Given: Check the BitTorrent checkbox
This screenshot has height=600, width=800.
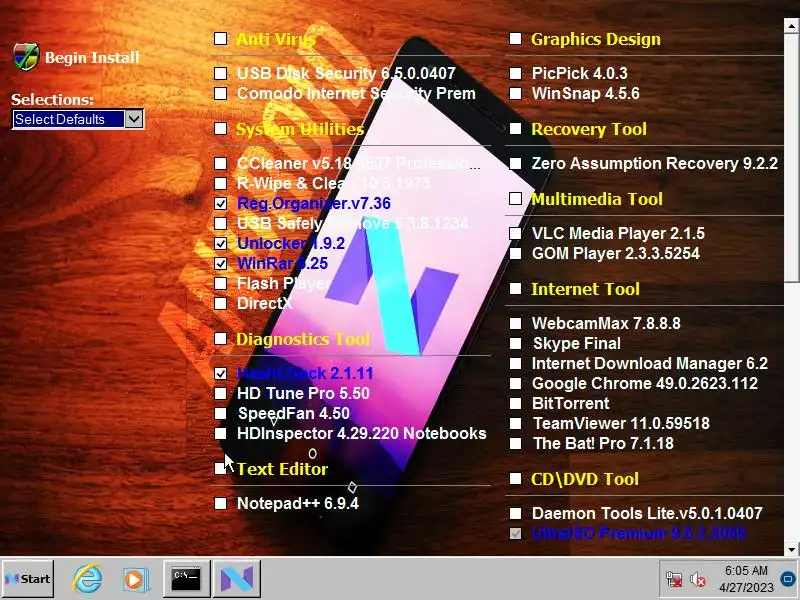Looking at the screenshot, I should click(x=516, y=403).
